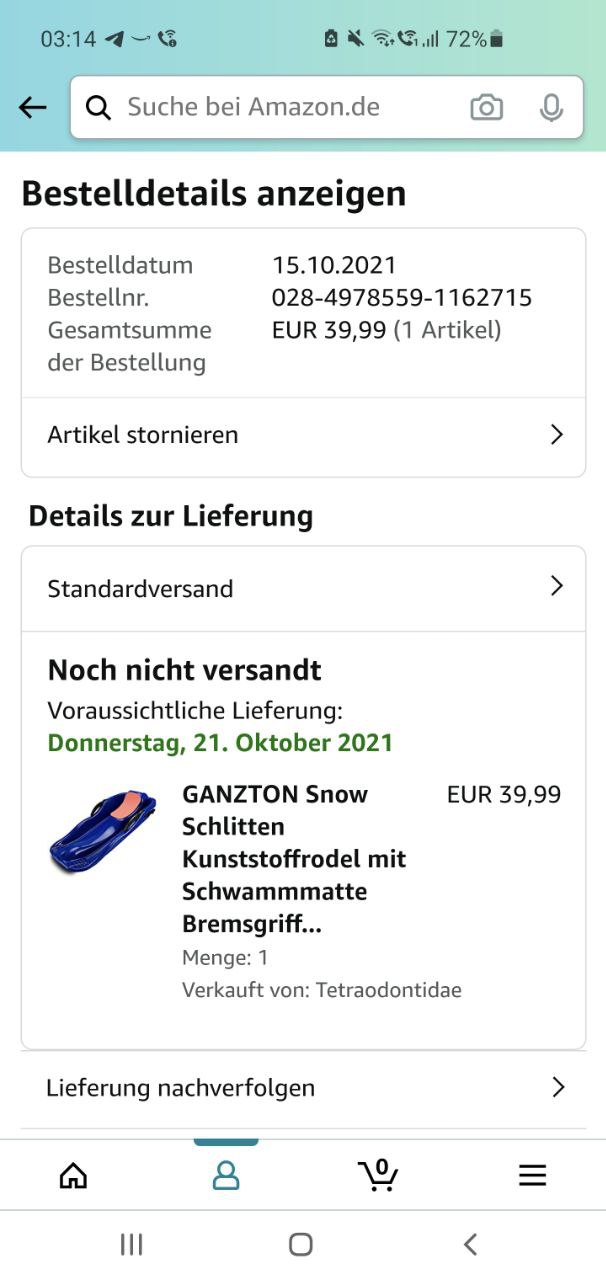Open Standardversand shipping details
606x1280 pixels.
pos(140,589)
